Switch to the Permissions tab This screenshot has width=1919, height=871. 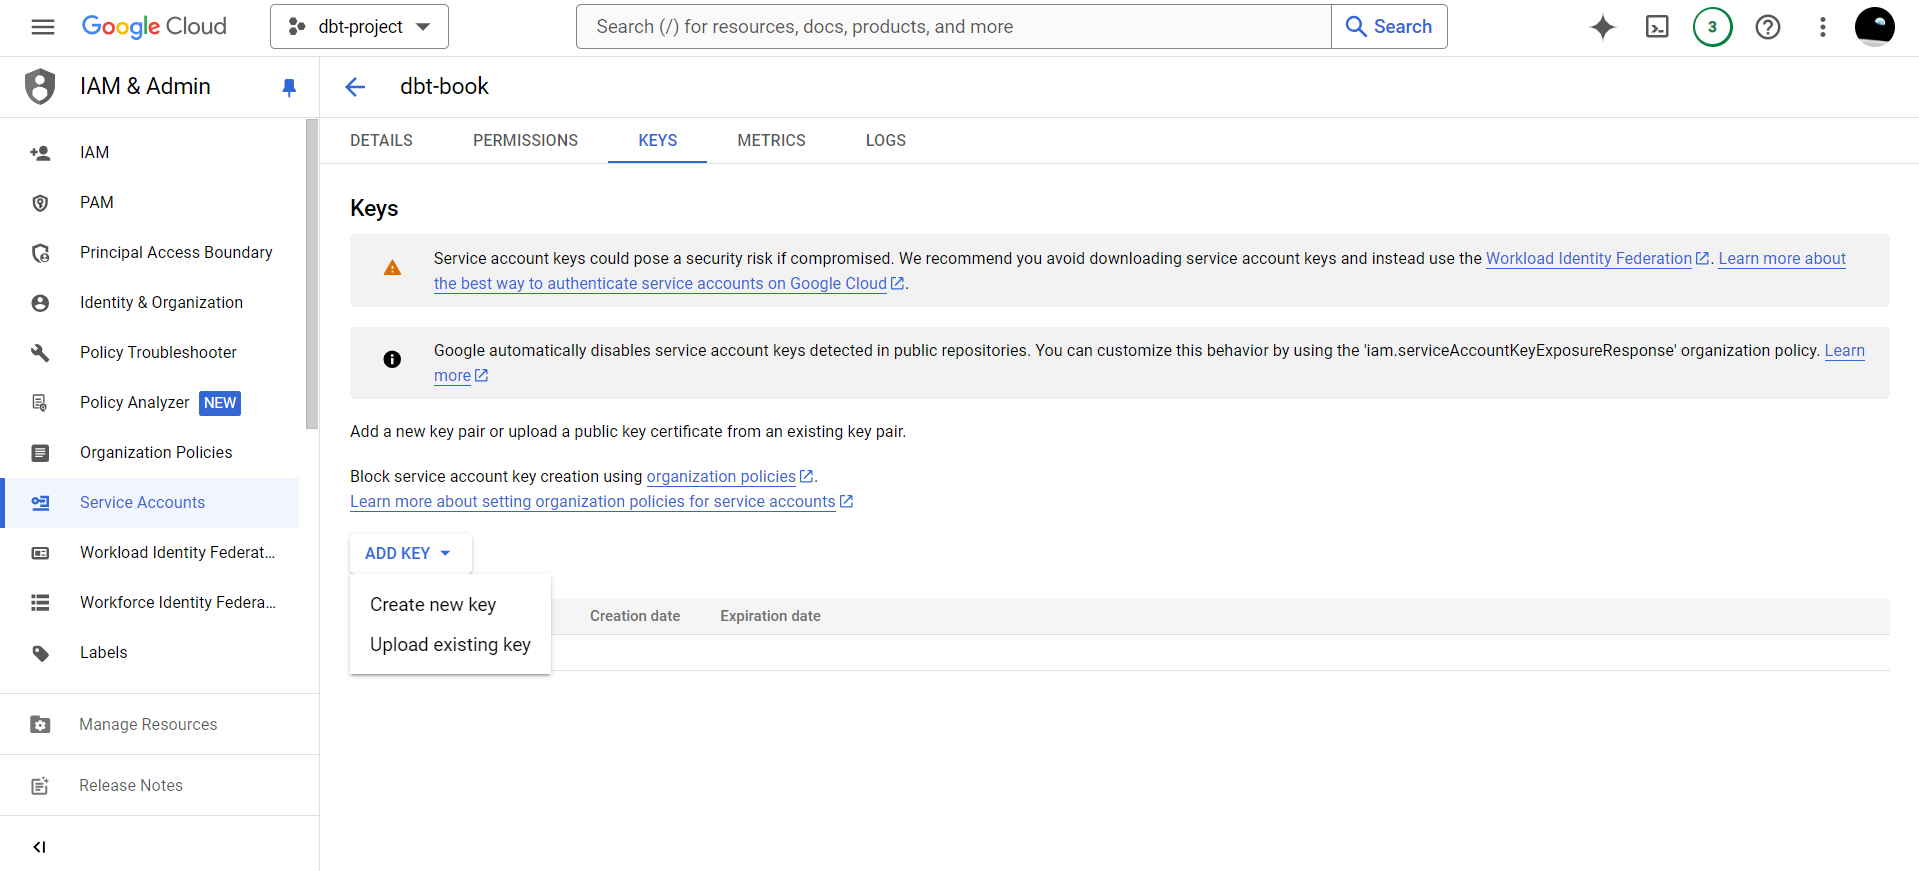525,141
